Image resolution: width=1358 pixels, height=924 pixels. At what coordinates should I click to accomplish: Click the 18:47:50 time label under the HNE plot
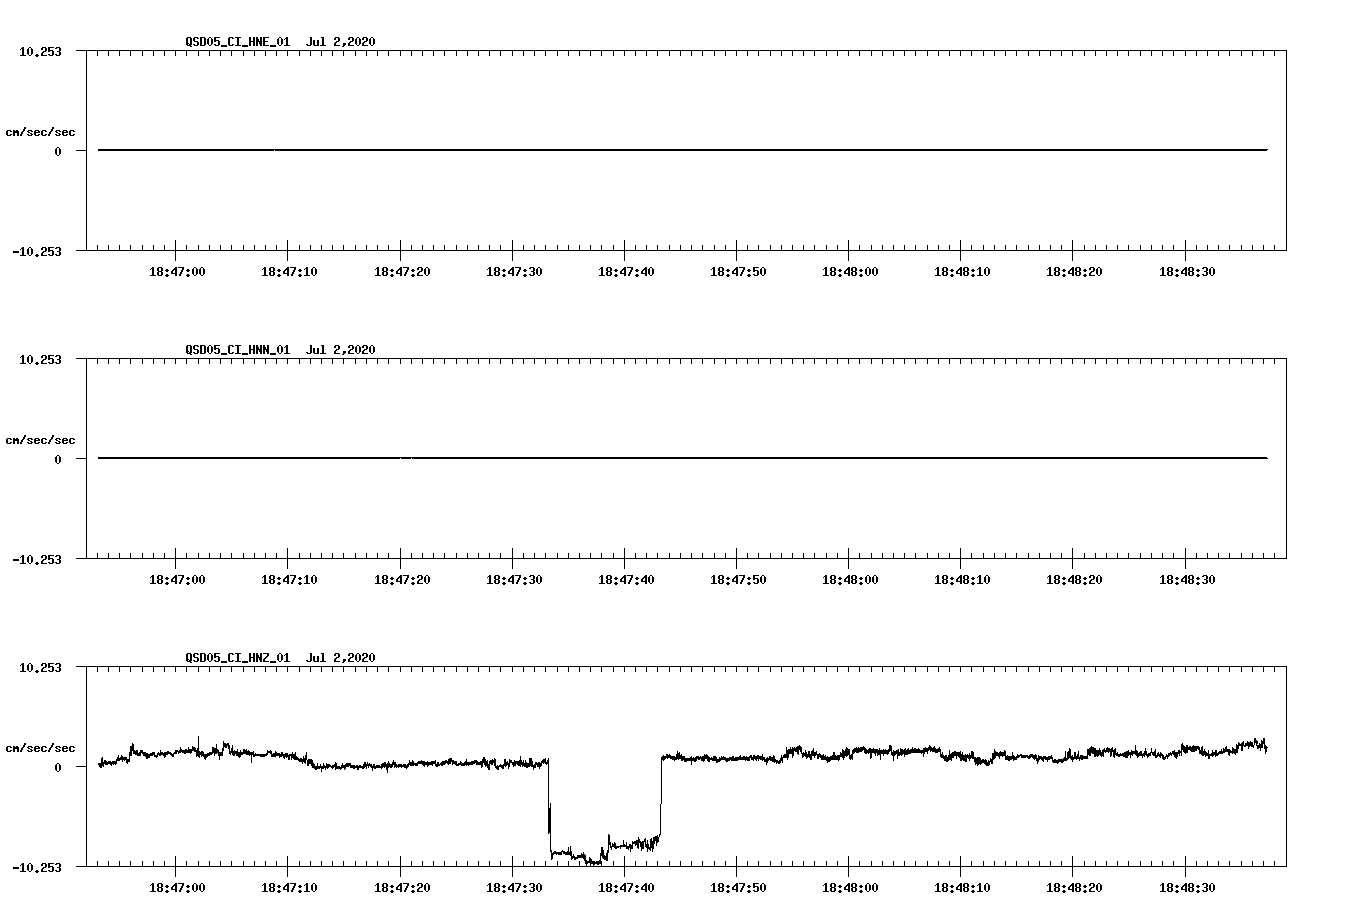click(738, 272)
